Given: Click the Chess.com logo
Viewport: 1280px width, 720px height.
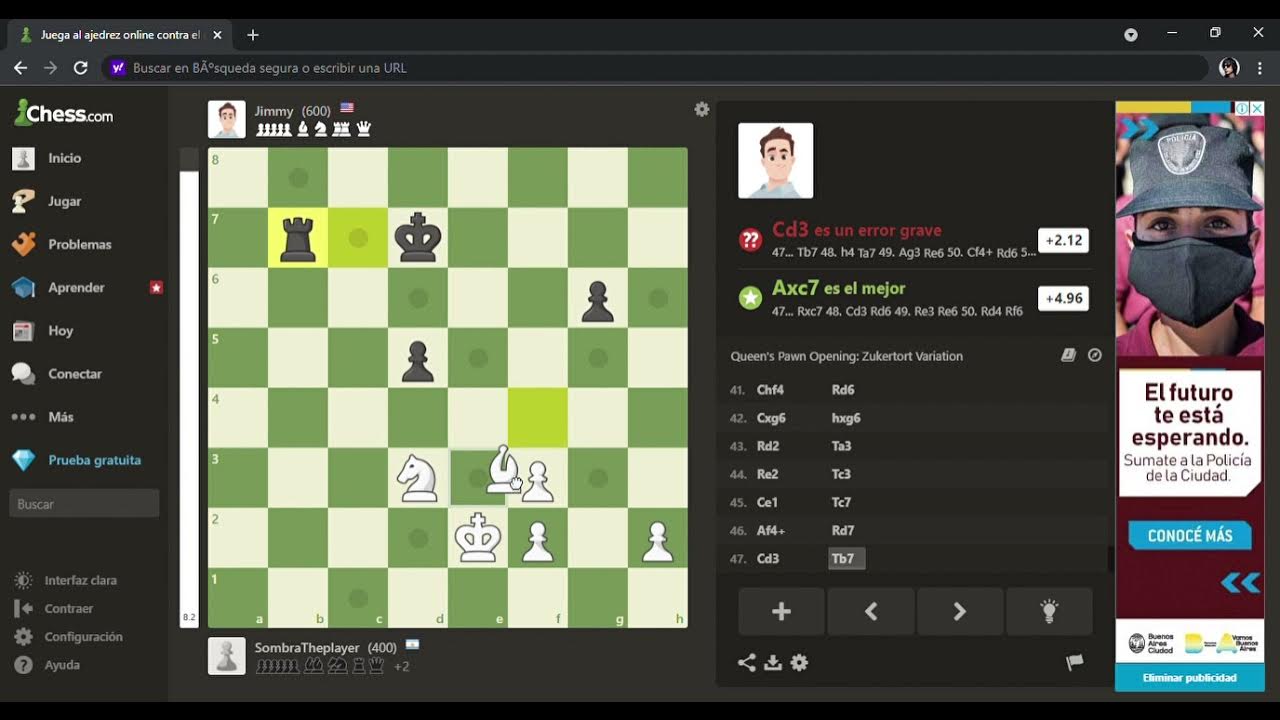Looking at the screenshot, I should (63, 113).
